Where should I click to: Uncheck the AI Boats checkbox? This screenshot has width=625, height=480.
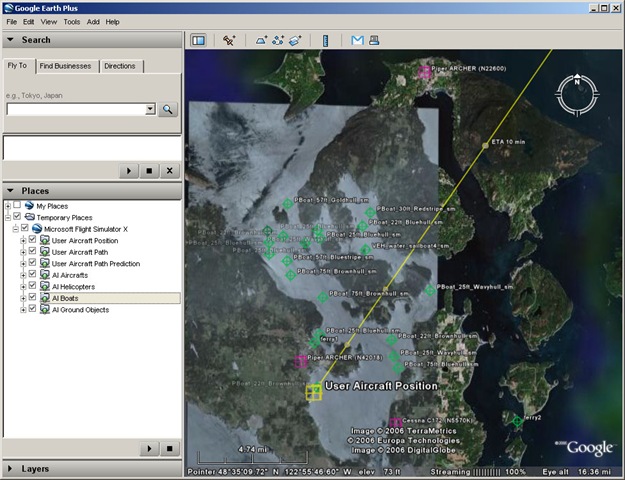pos(32,297)
